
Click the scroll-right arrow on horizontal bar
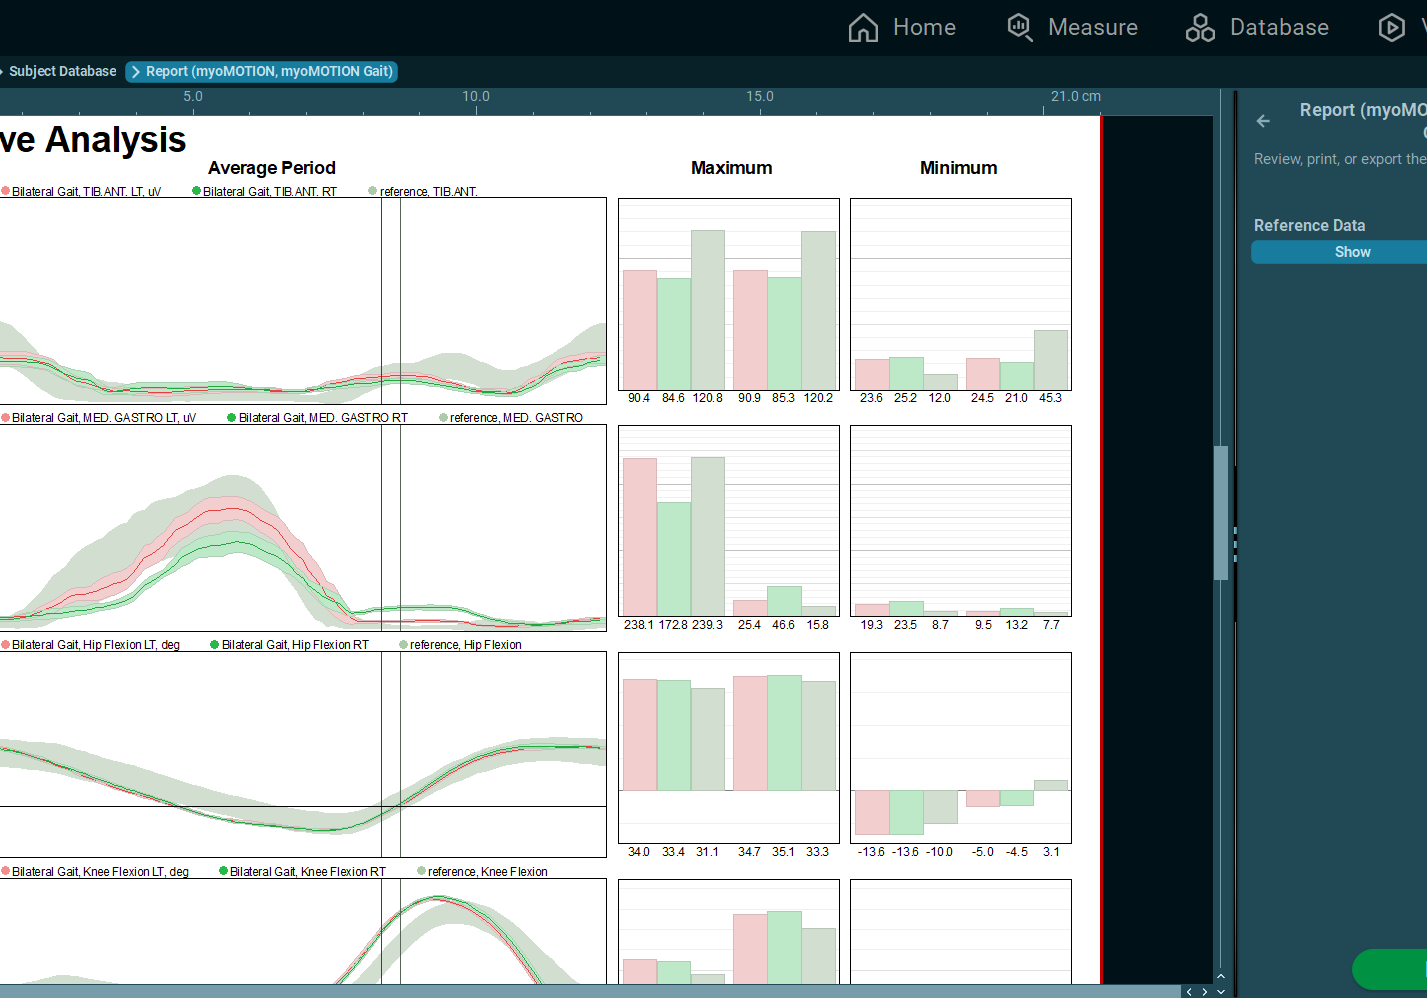coord(1205,991)
